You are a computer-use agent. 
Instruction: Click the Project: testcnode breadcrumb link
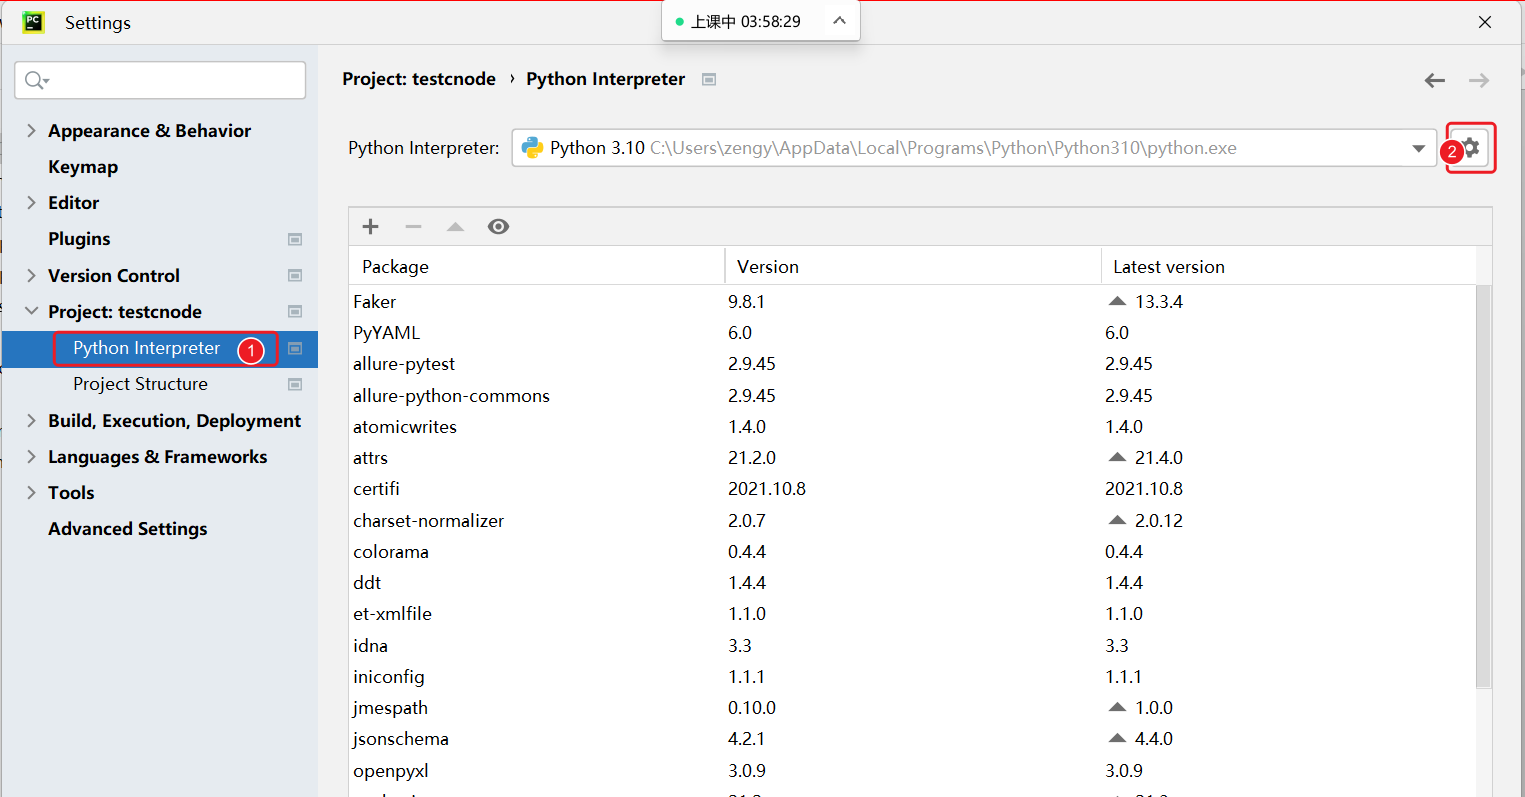pos(419,79)
